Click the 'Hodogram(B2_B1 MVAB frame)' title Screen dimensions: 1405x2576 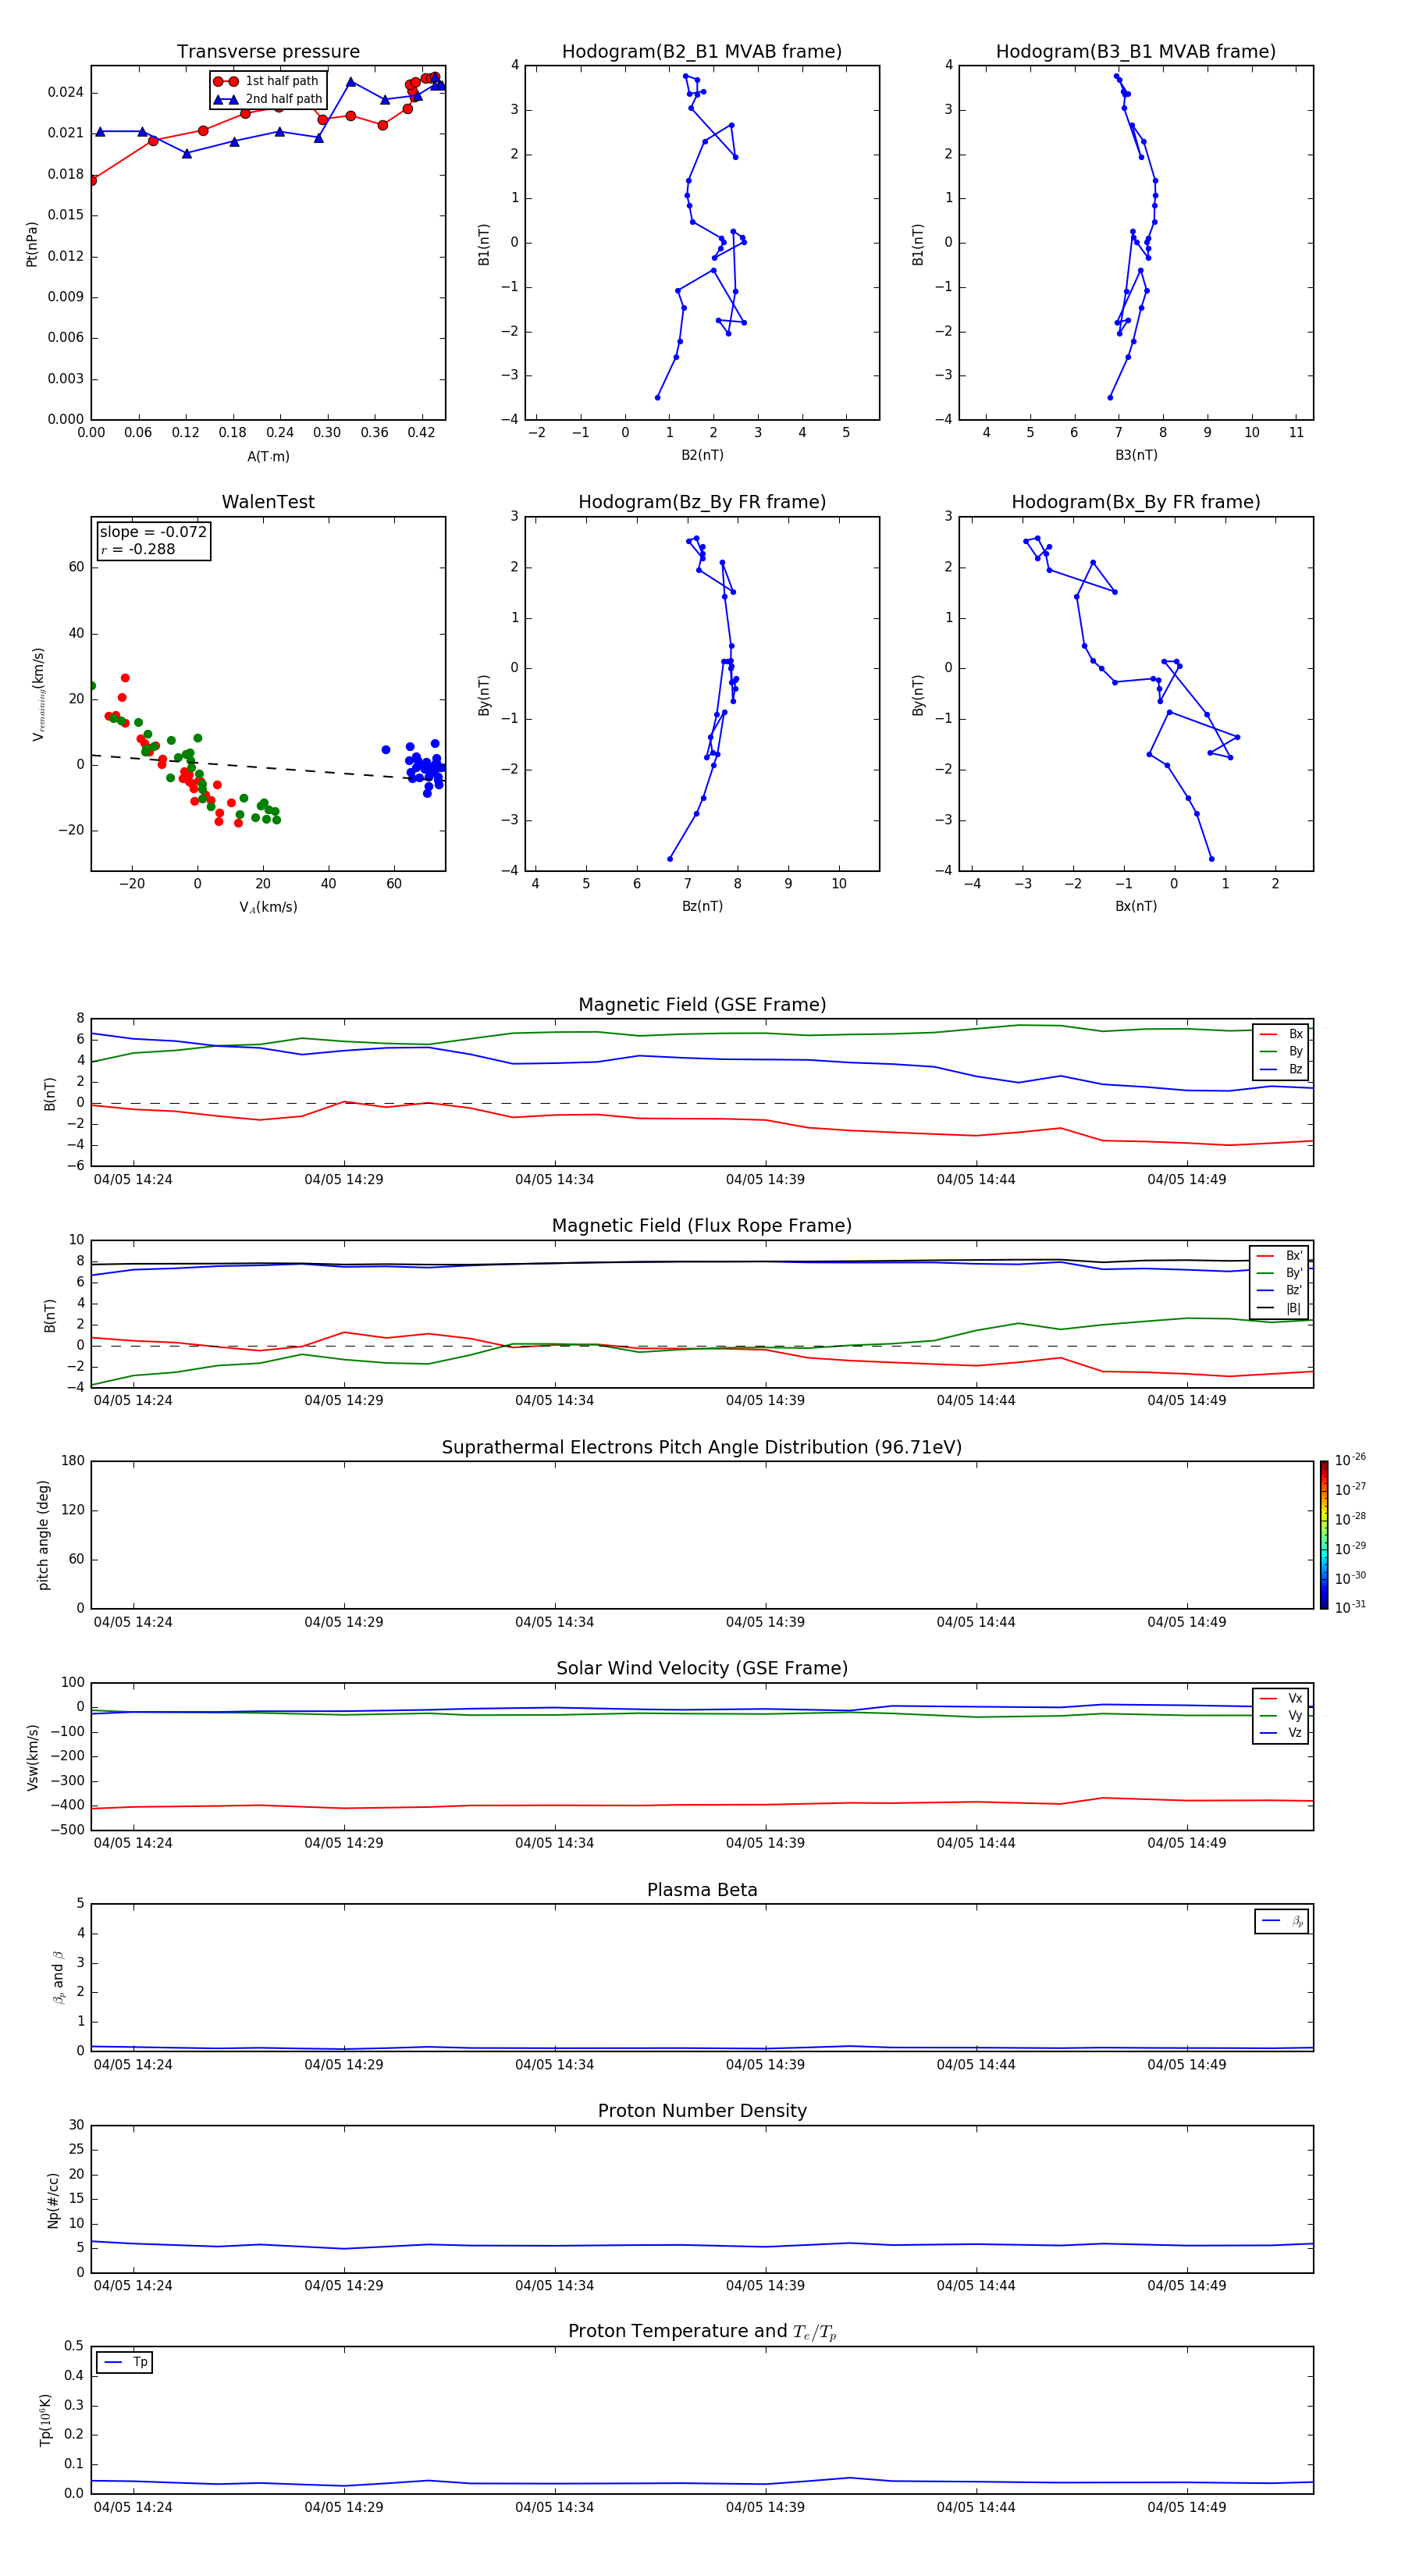(x=702, y=52)
